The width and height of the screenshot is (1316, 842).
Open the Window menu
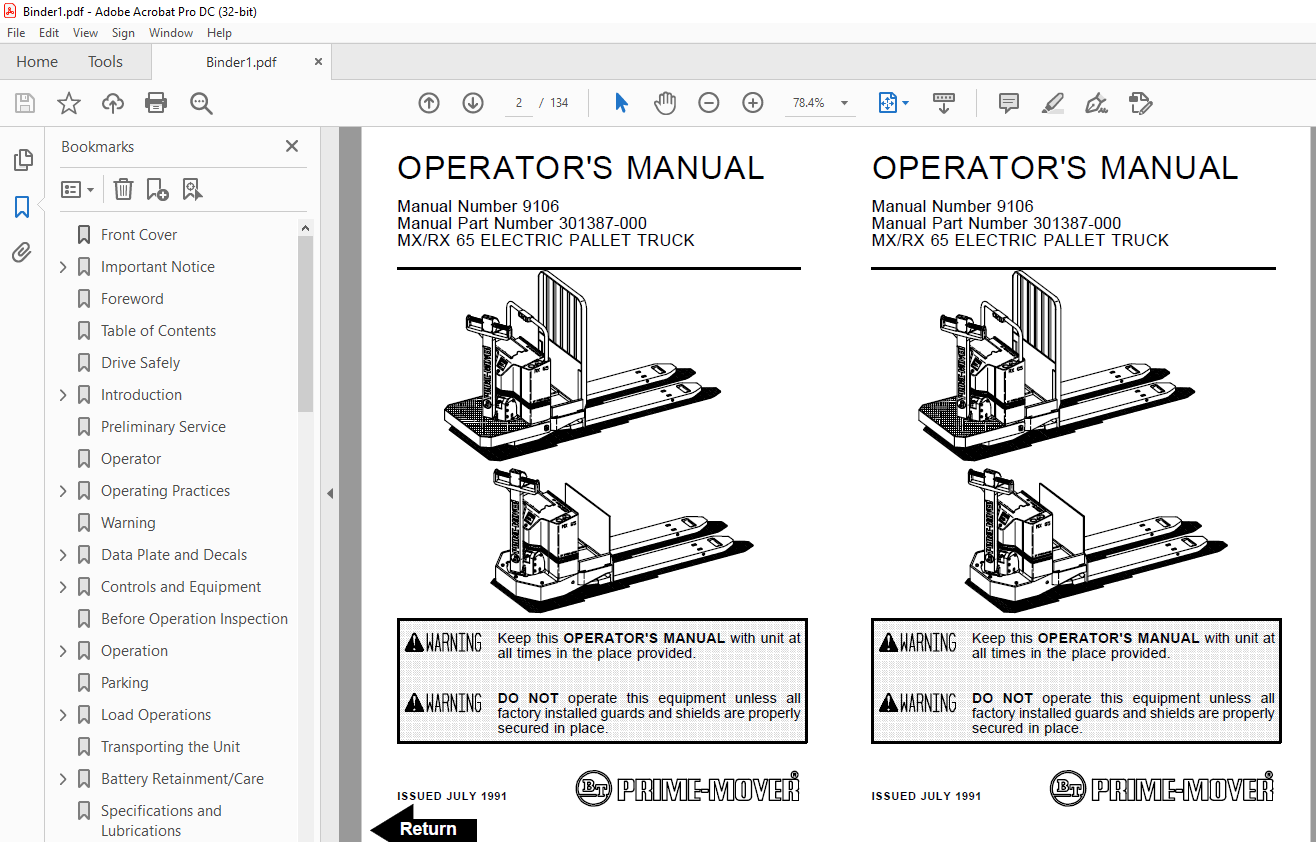click(x=171, y=33)
